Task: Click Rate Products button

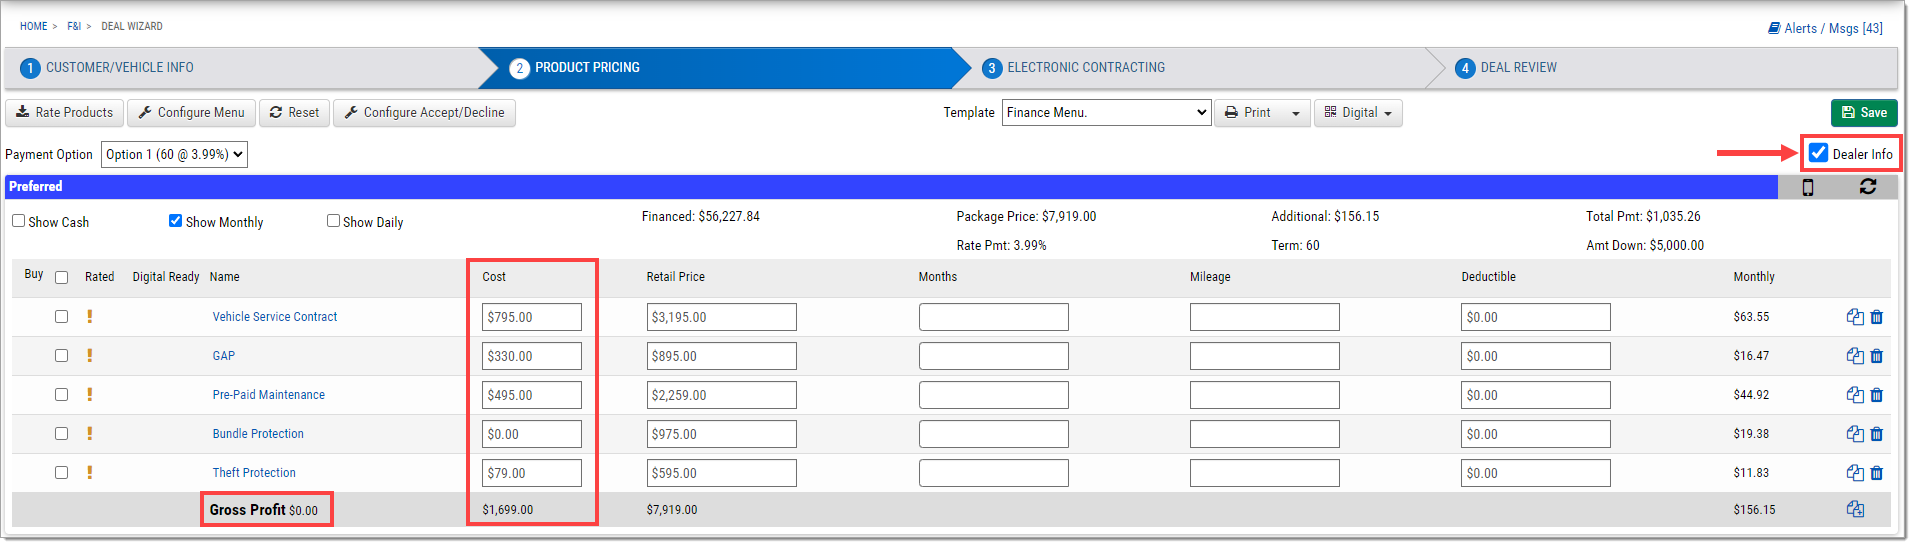Action: click(65, 113)
